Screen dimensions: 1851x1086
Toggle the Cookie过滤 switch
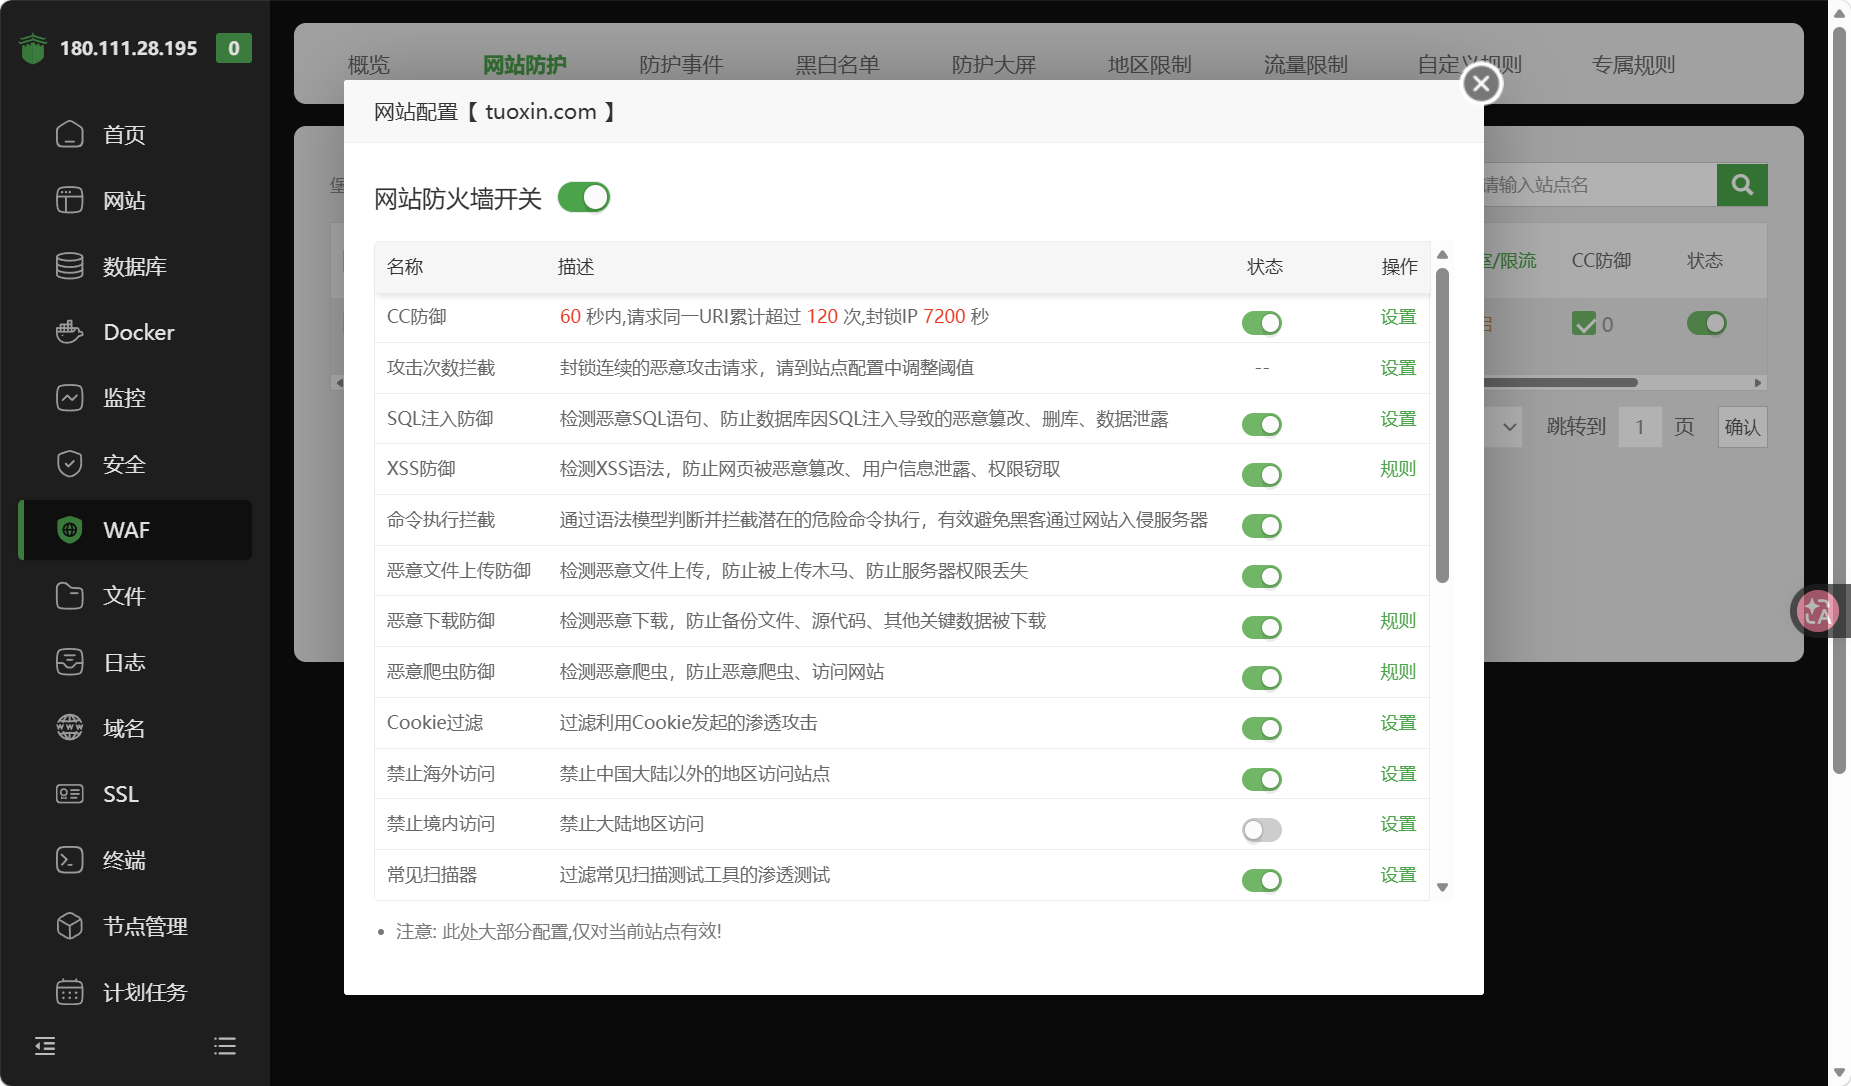[x=1262, y=729]
